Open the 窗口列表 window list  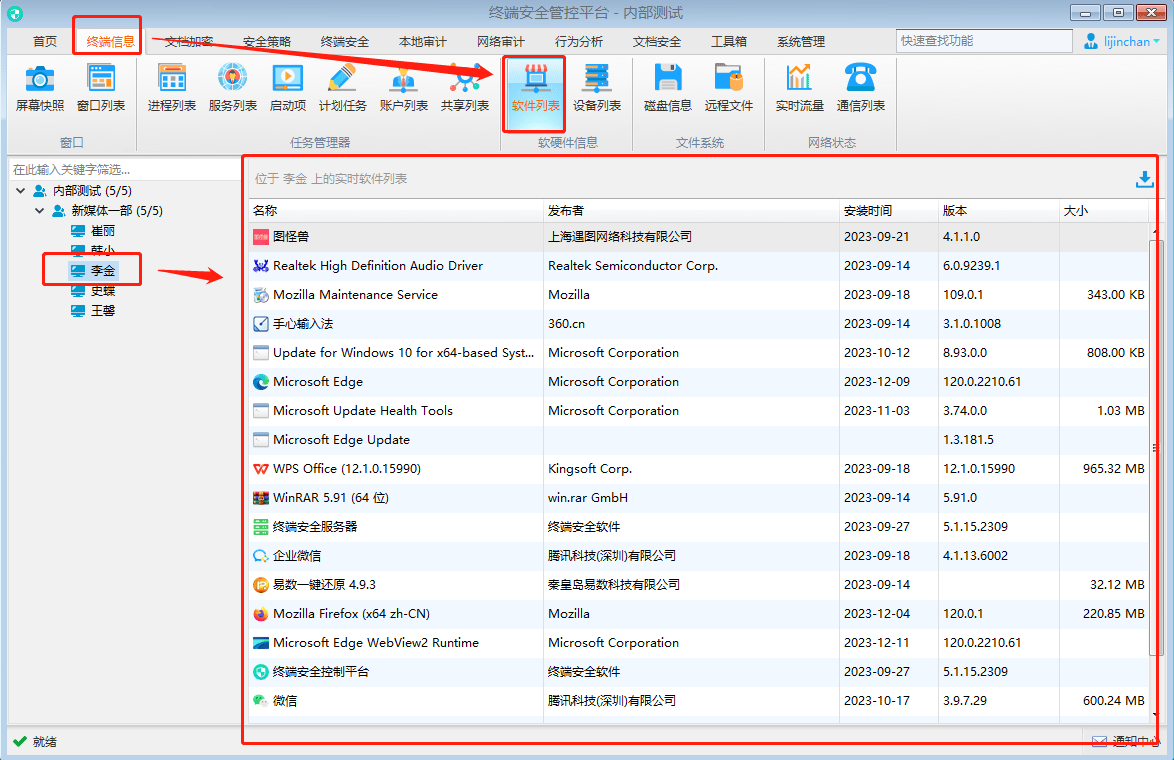tap(101, 88)
